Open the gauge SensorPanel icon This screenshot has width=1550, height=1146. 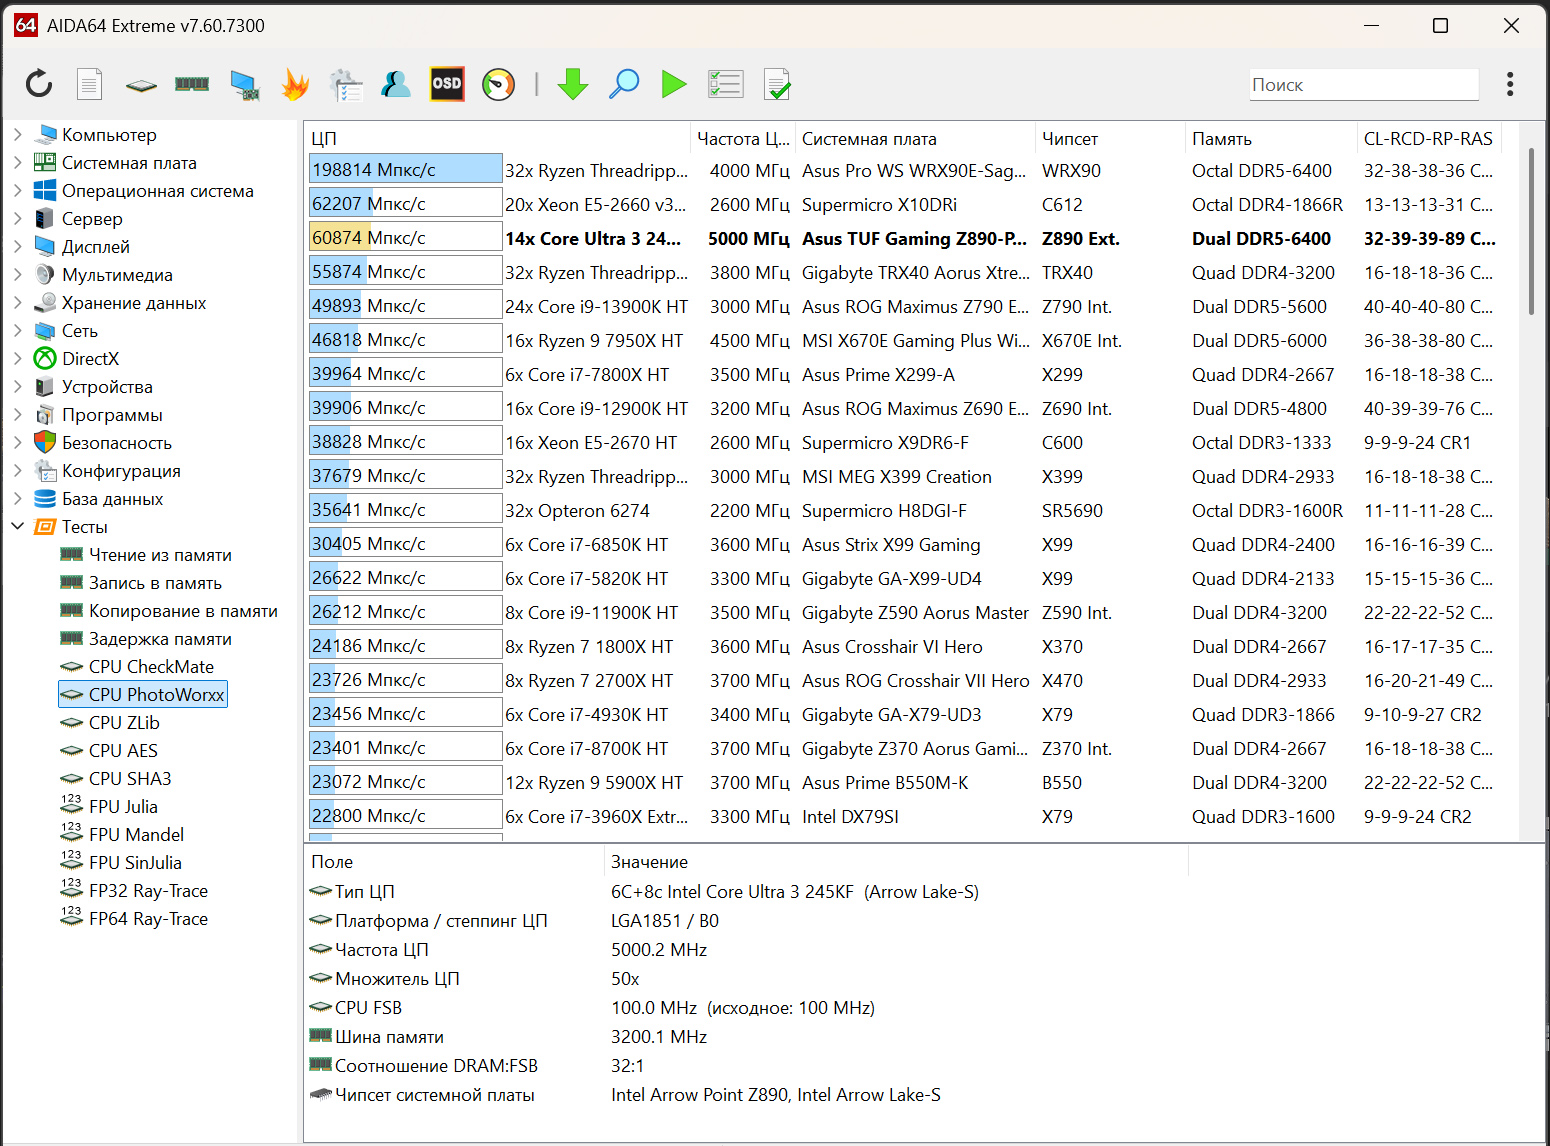pos(498,84)
